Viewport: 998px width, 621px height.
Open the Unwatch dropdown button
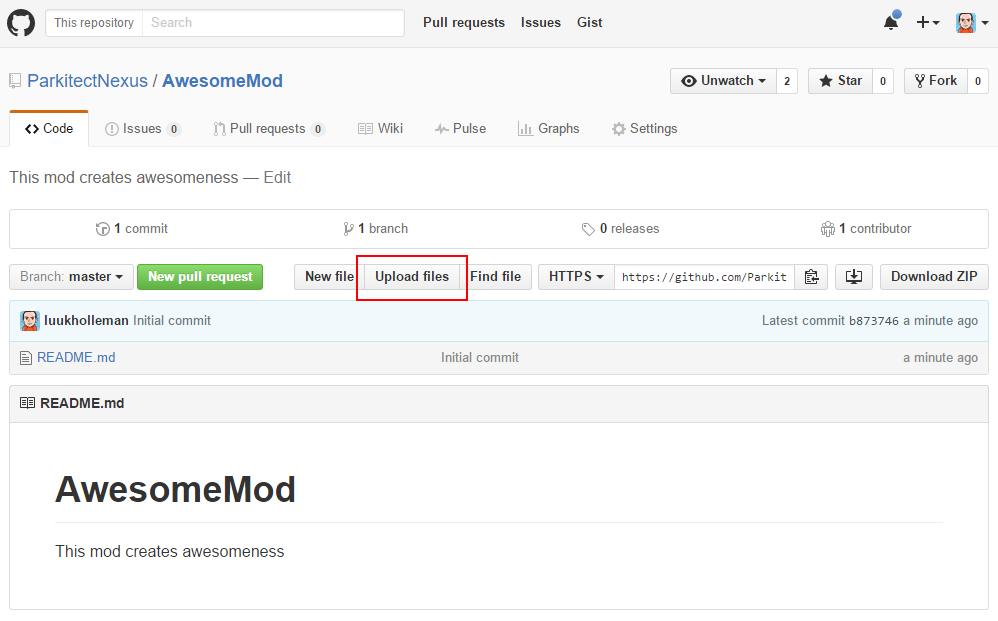[723, 81]
